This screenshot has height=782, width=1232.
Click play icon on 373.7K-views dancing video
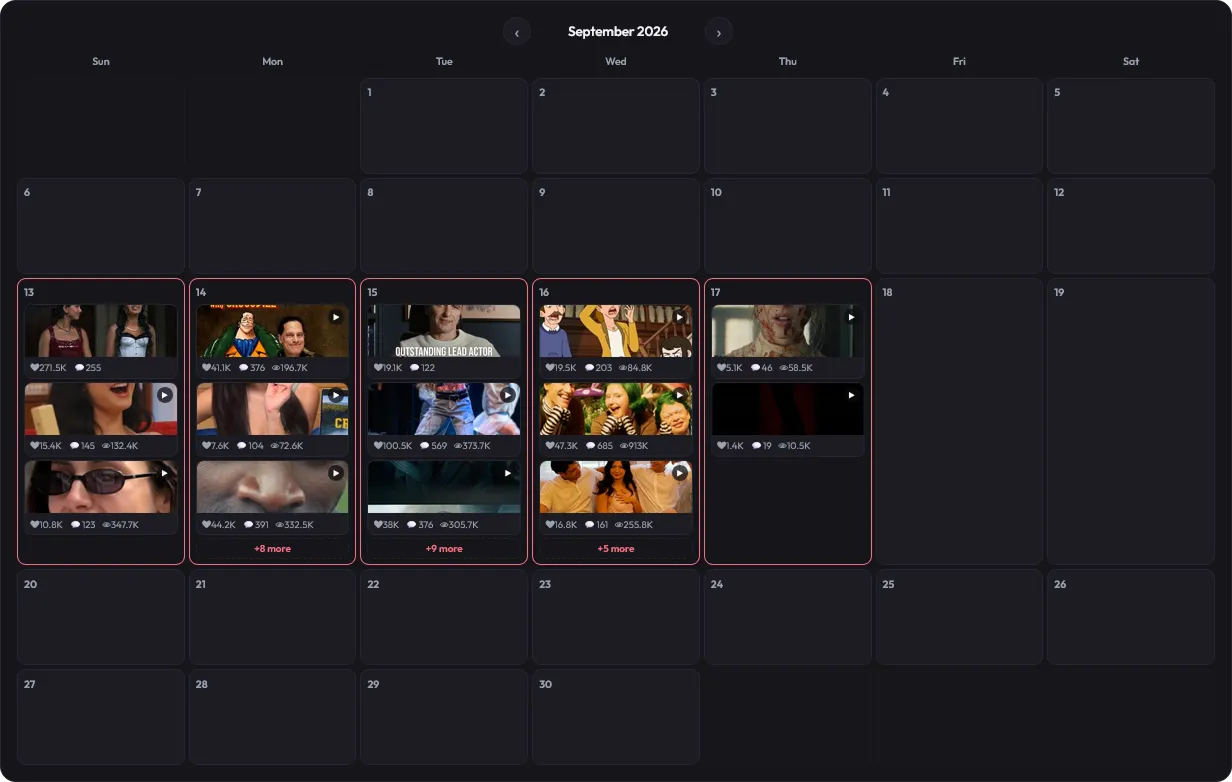(x=508, y=395)
